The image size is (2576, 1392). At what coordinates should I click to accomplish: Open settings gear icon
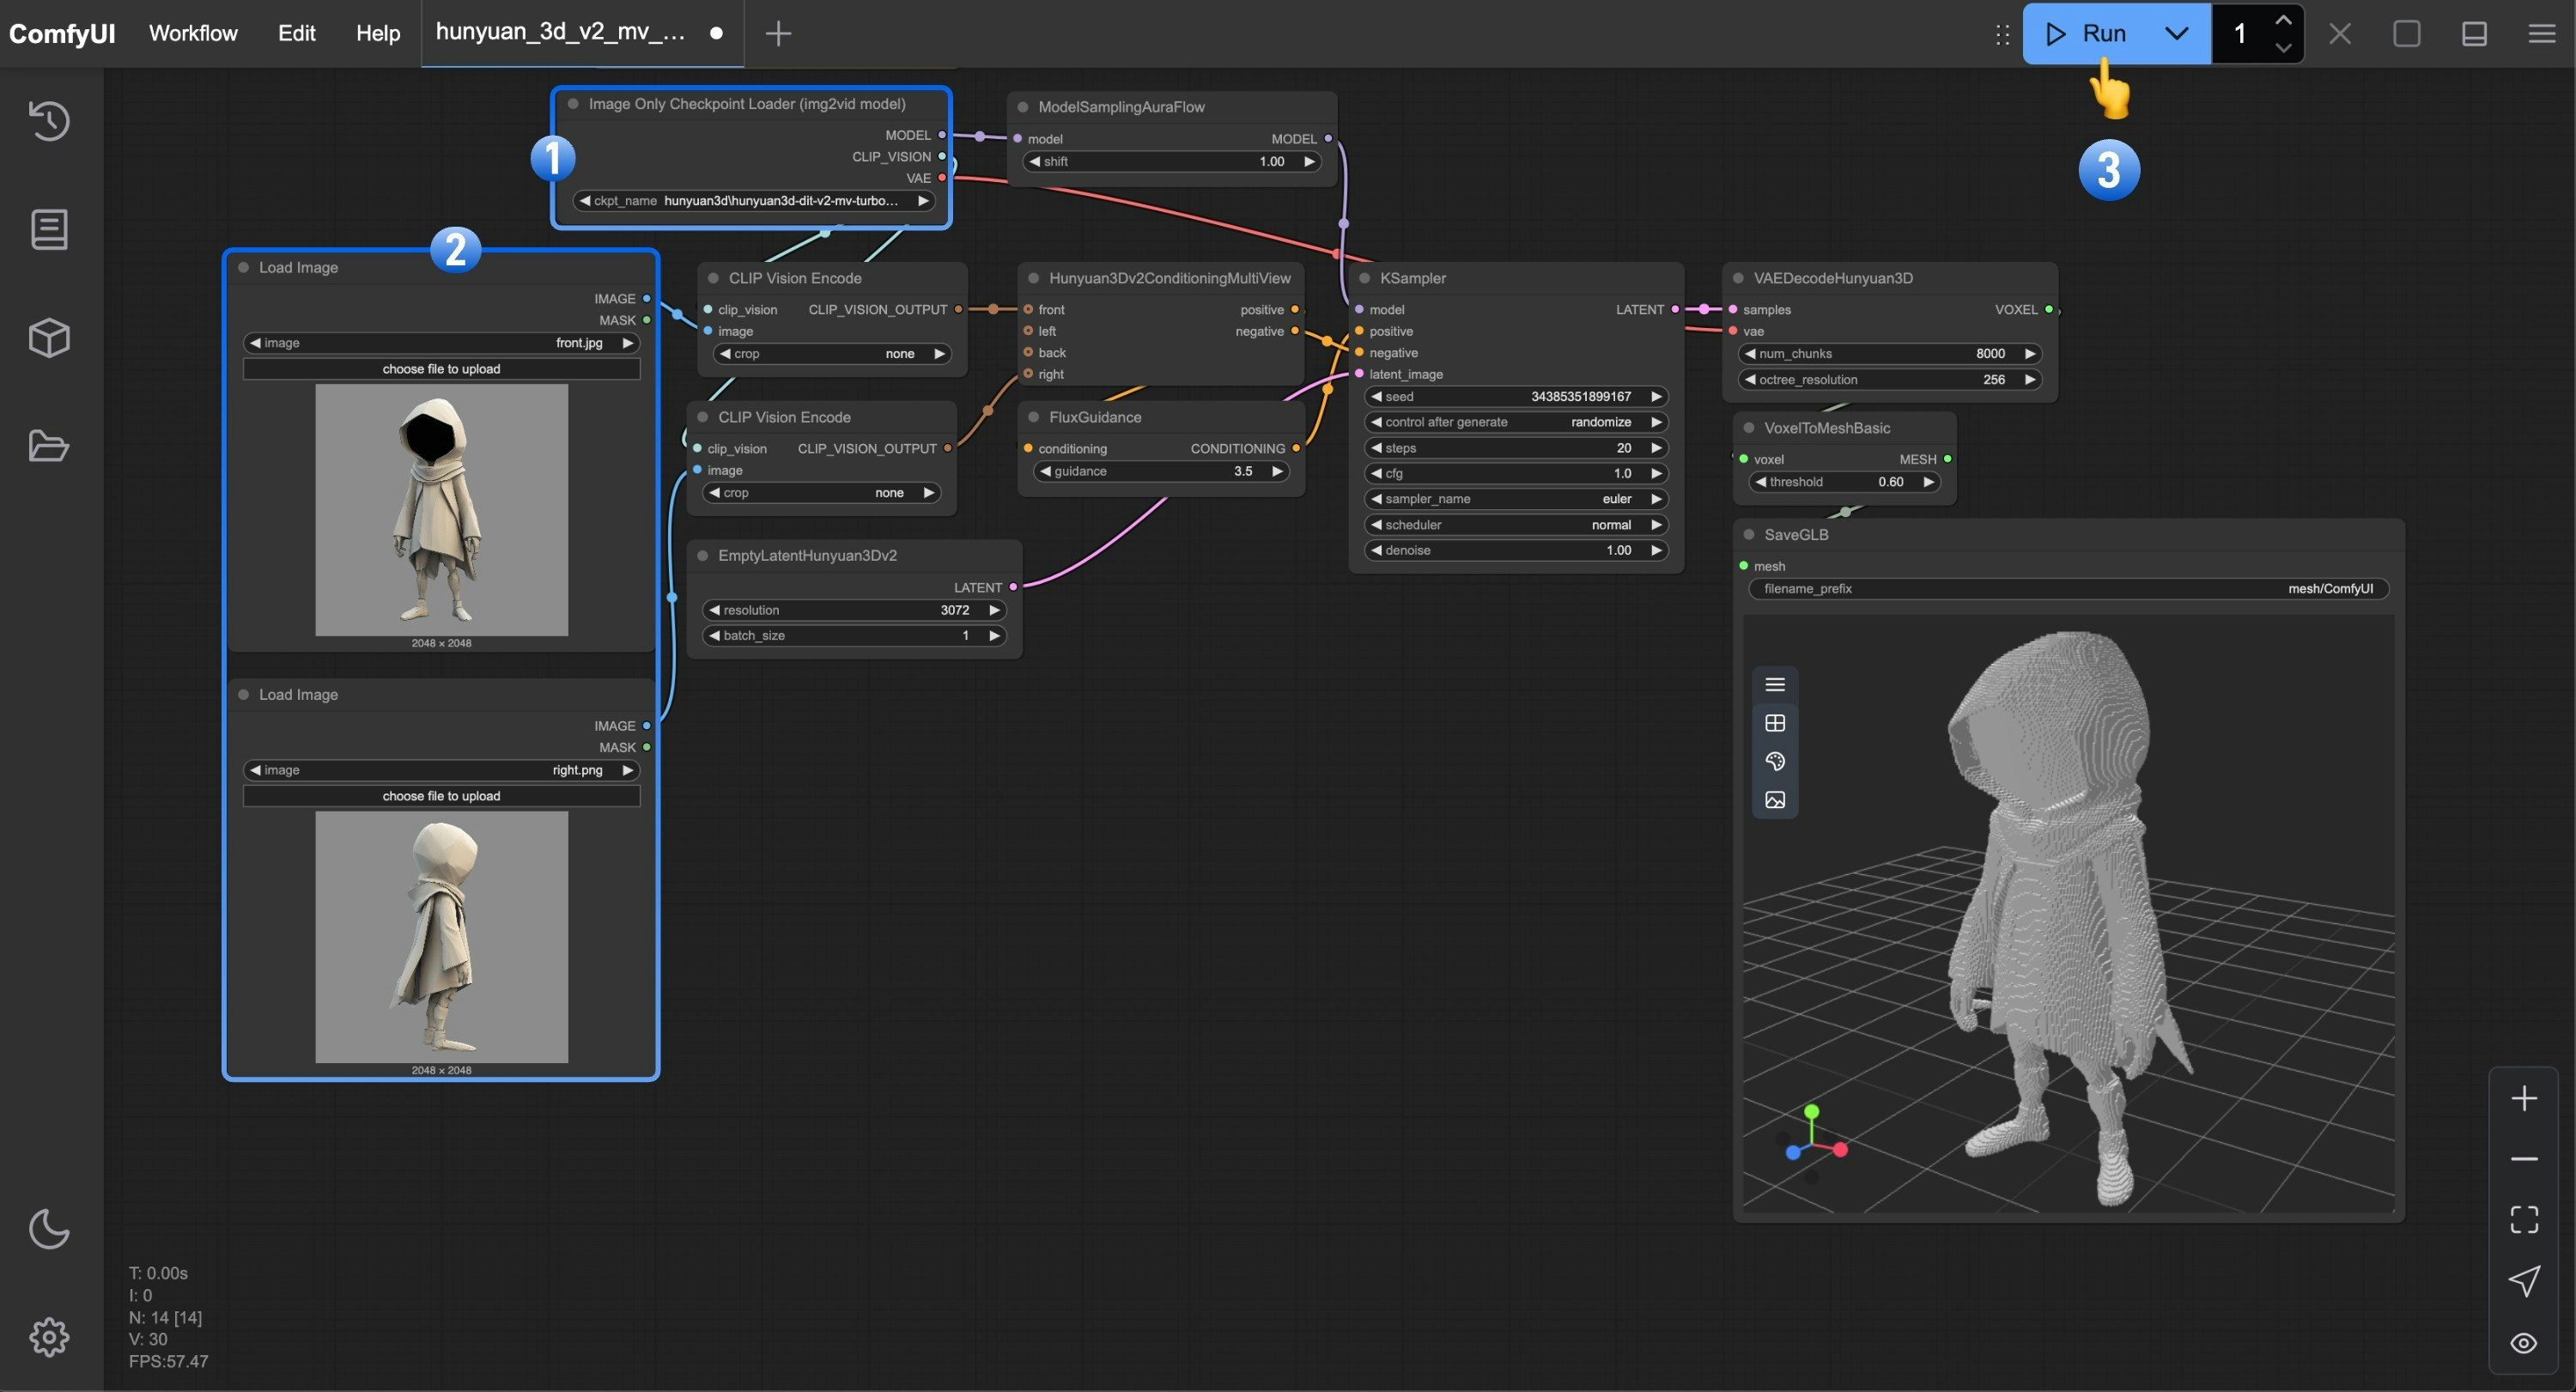click(49, 1337)
